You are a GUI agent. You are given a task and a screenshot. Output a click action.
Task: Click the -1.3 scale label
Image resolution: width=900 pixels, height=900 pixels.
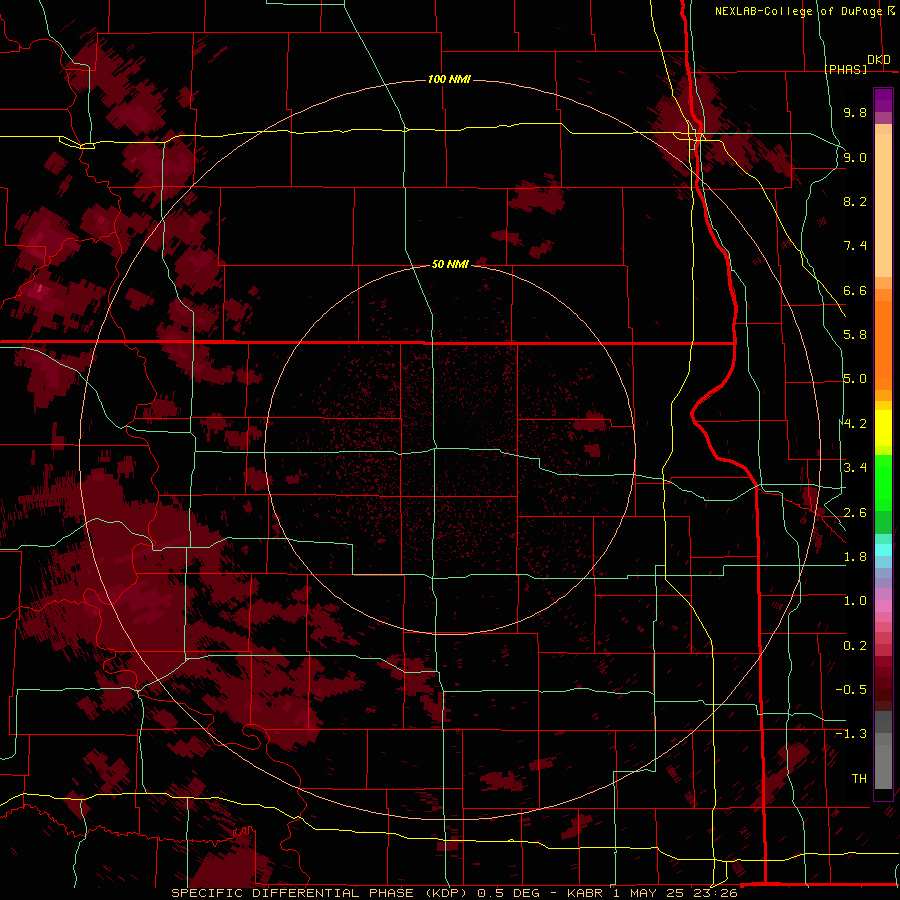click(x=851, y=734)
